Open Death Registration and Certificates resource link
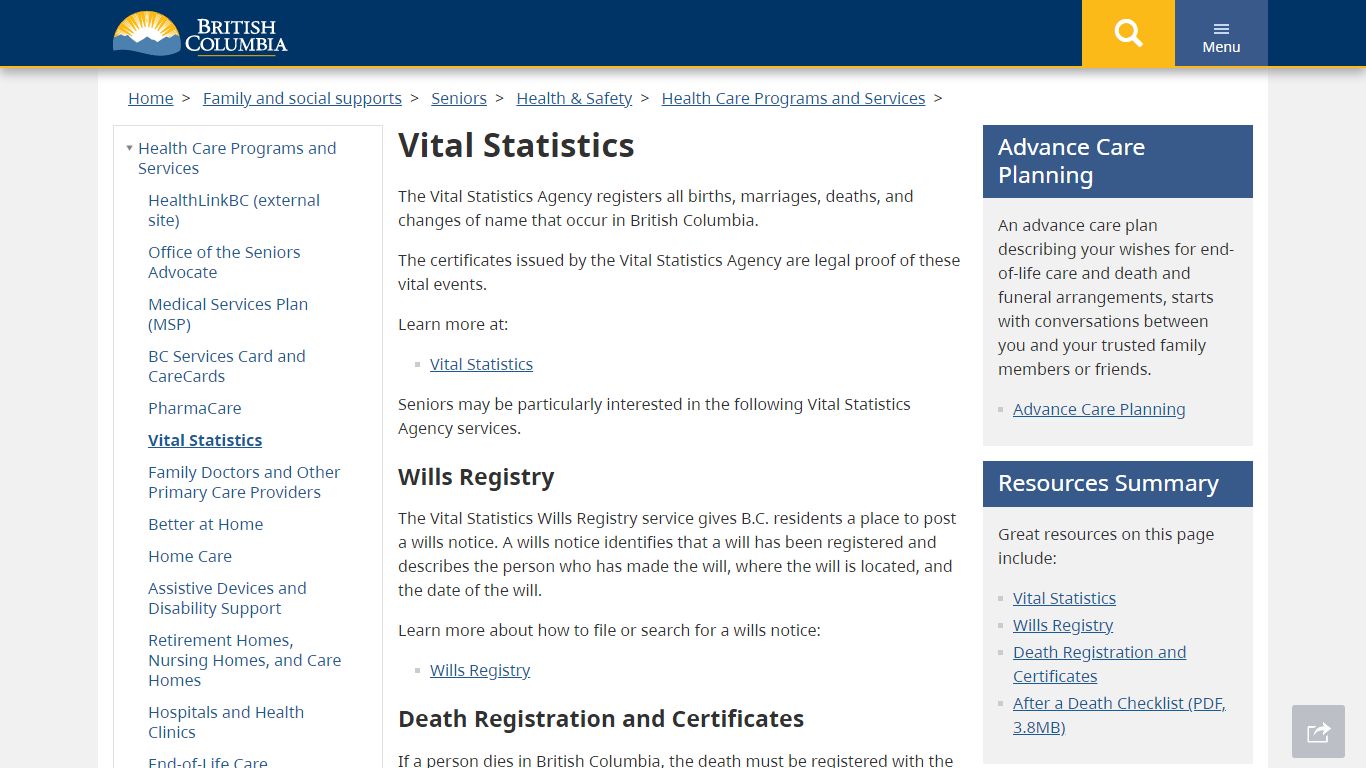Viewport: 1366px width, 768px height. click(1099, 664)
